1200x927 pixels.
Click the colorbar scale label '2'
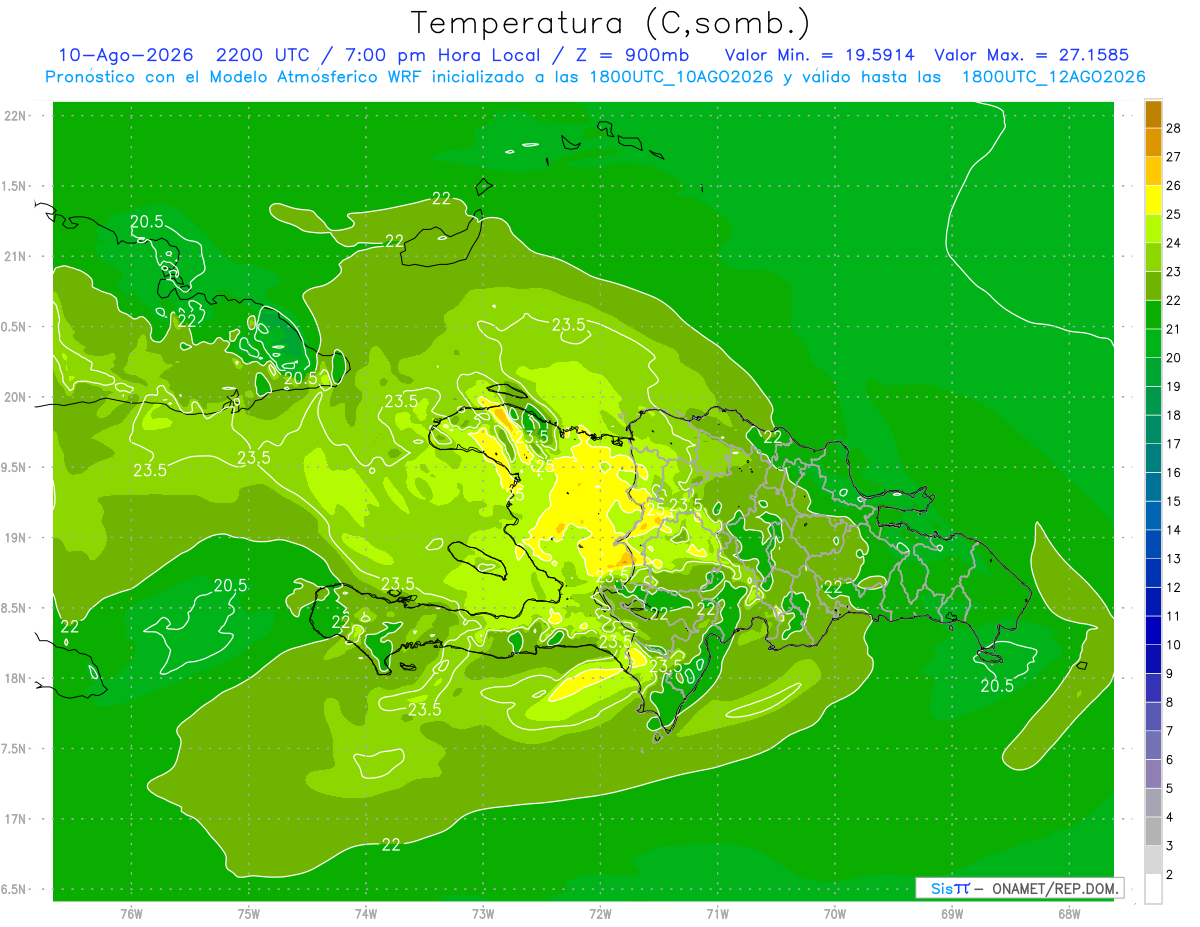tap(1170, 875)
